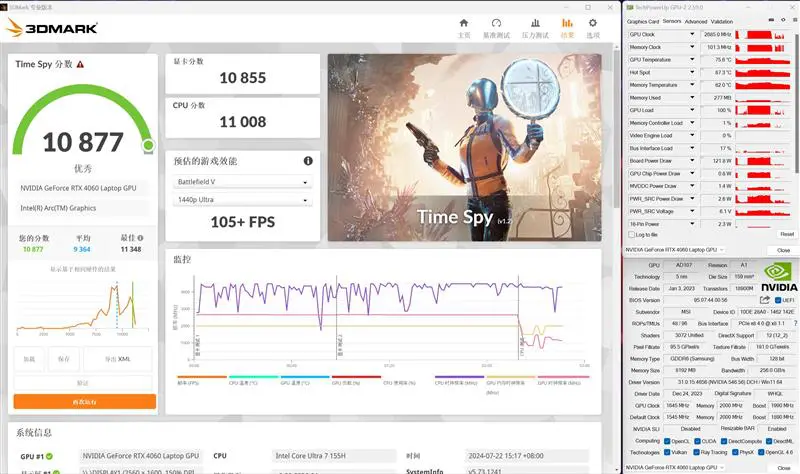Image resolution: width=800 pixels, height=474 pixels.
Task: Open the GPU Load sensor dropdown arrow
Action: 692,110
